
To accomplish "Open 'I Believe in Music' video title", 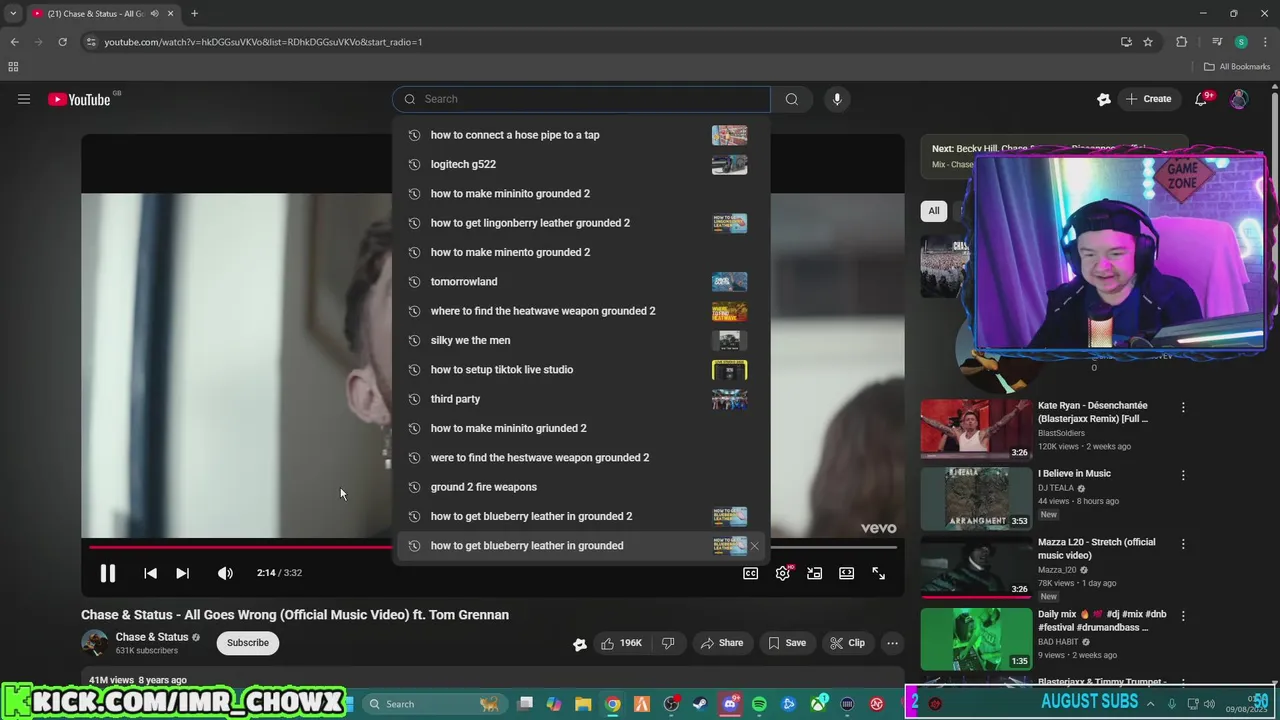I will [1074, 474].
